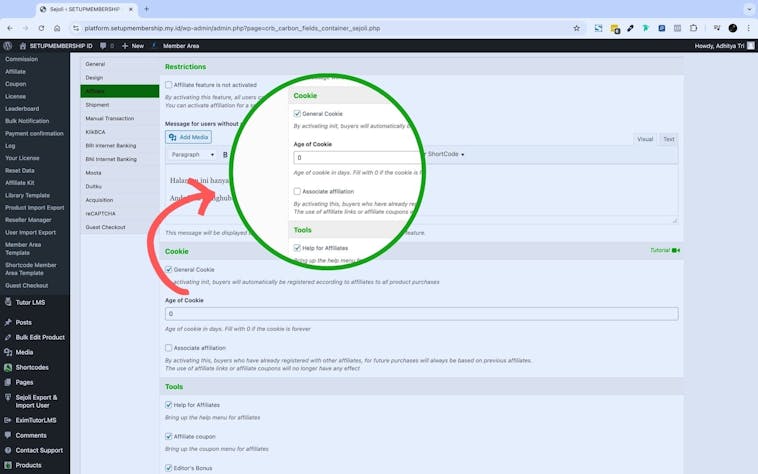The height and width of the screenshot is (474, 758).
Task: Click the Posts pin icon in sidebar
Action: click(x=8, y=322)
